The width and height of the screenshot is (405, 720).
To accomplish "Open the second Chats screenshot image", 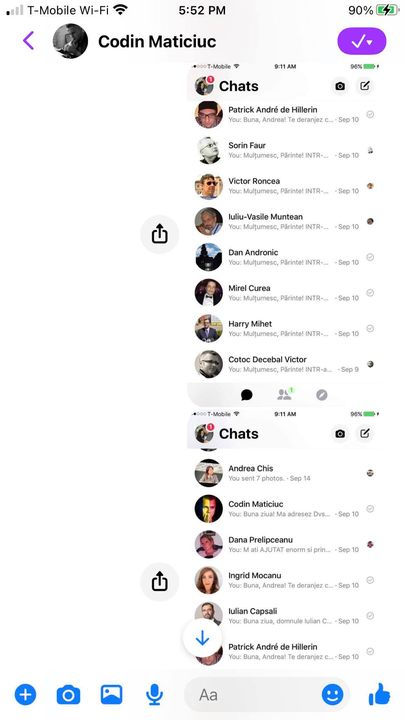I will pos(284,537).
